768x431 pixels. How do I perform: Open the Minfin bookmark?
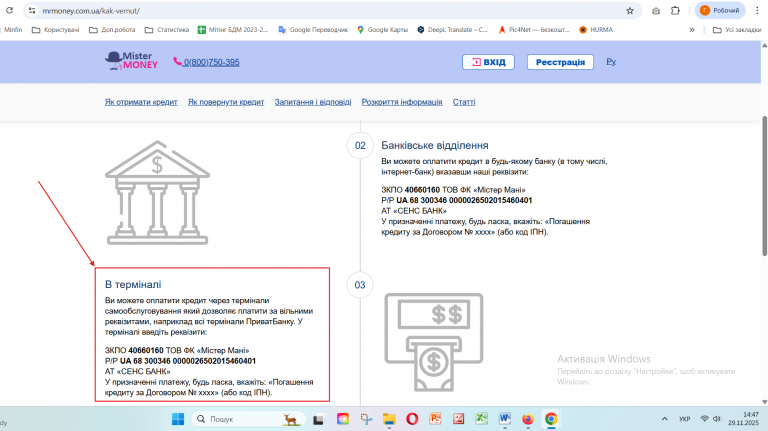click(13, 30)
